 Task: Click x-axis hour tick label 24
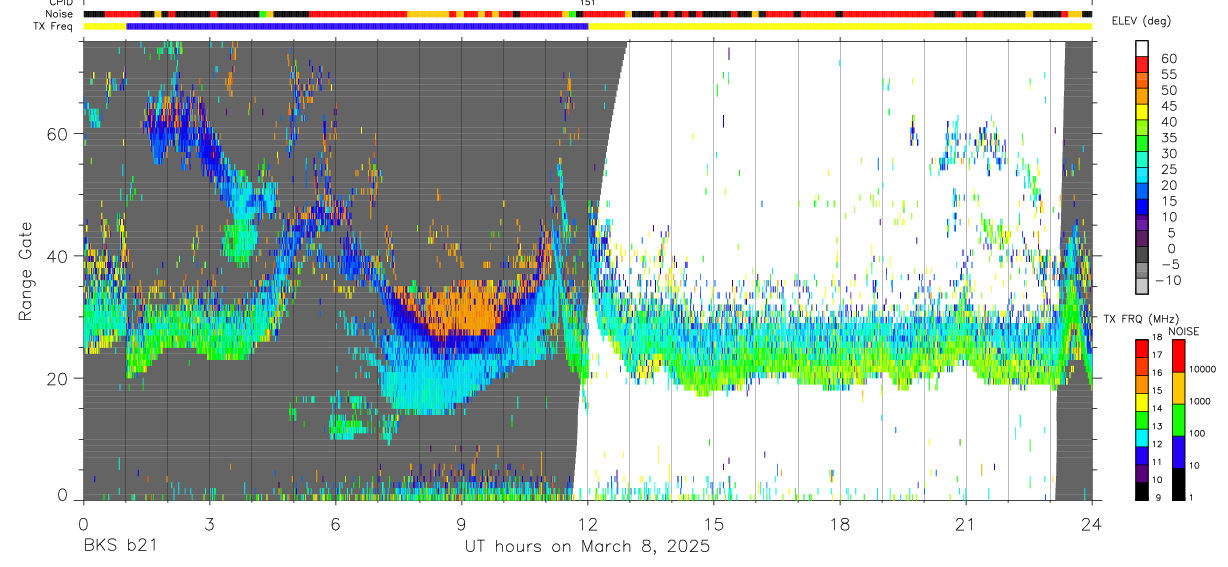click(1091, 524)
